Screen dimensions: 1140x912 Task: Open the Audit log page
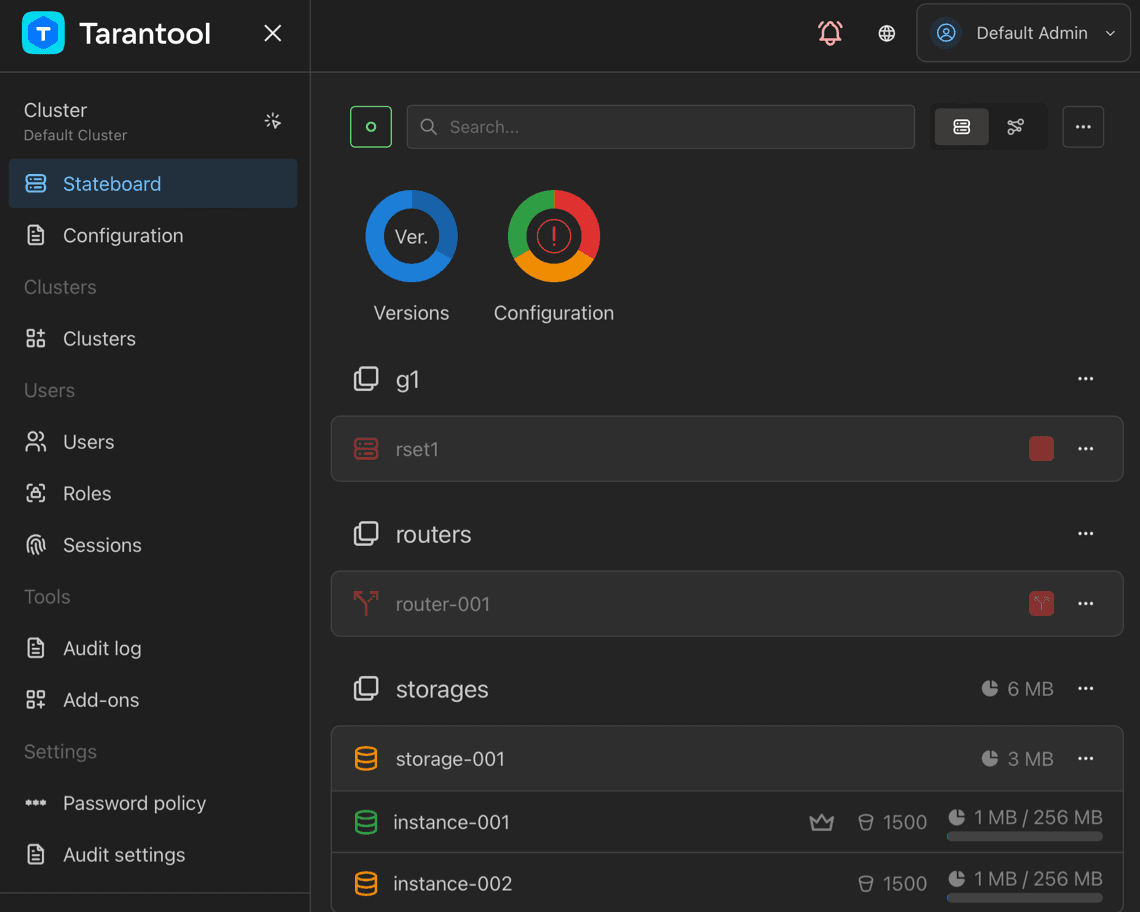tap(153, 648)
